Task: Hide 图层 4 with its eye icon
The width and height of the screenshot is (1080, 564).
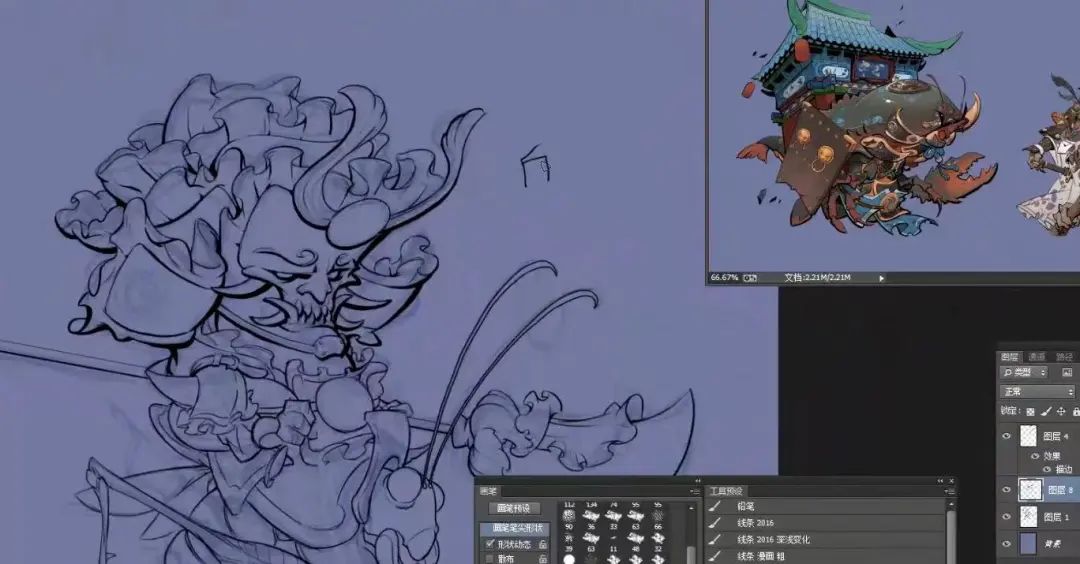Action: click(1007, 436)
